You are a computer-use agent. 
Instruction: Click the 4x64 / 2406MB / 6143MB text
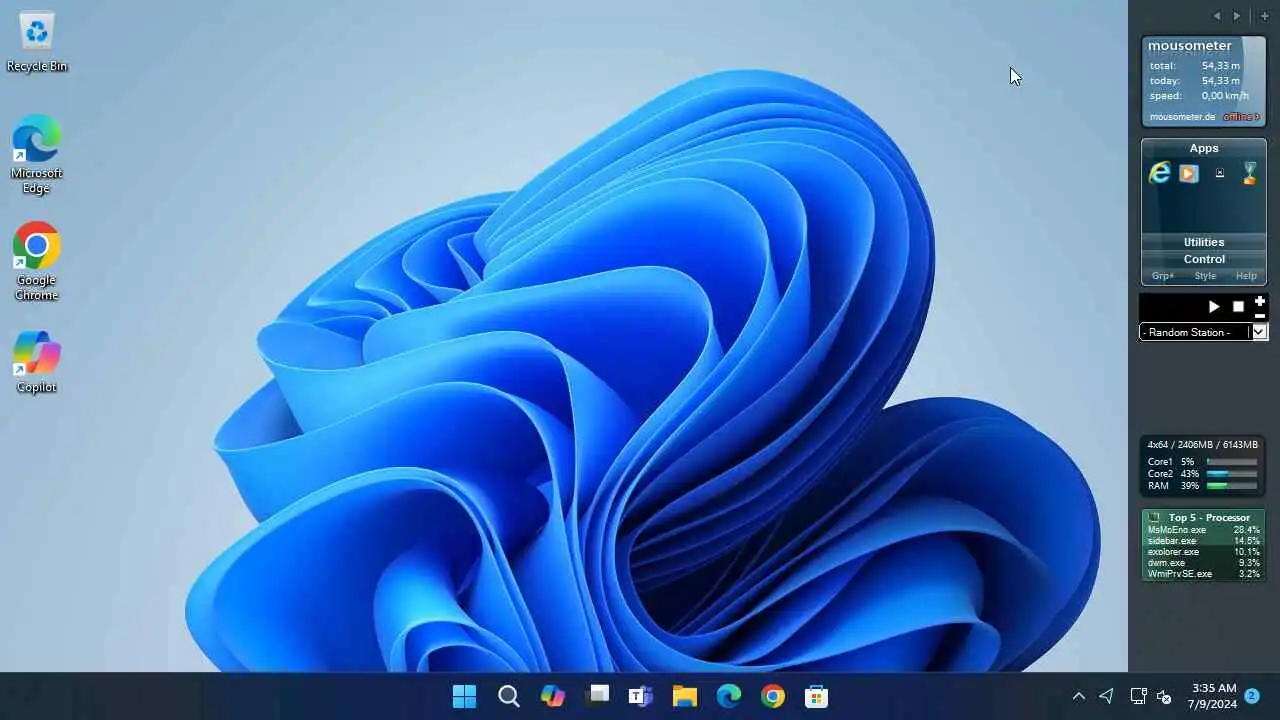tap(1203, 445)
